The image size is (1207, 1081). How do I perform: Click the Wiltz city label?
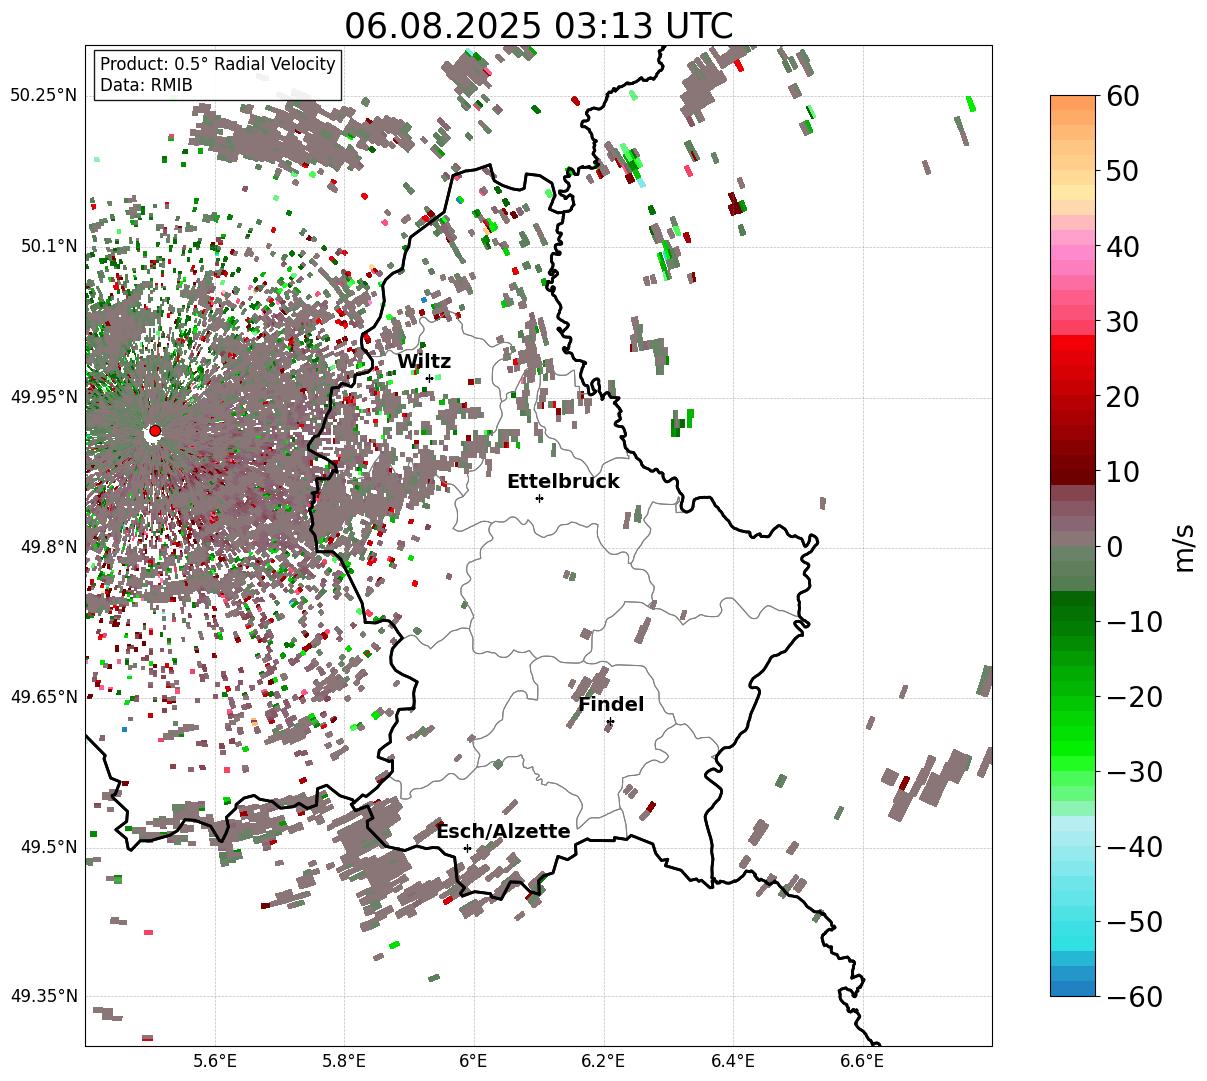click(424, 362)
